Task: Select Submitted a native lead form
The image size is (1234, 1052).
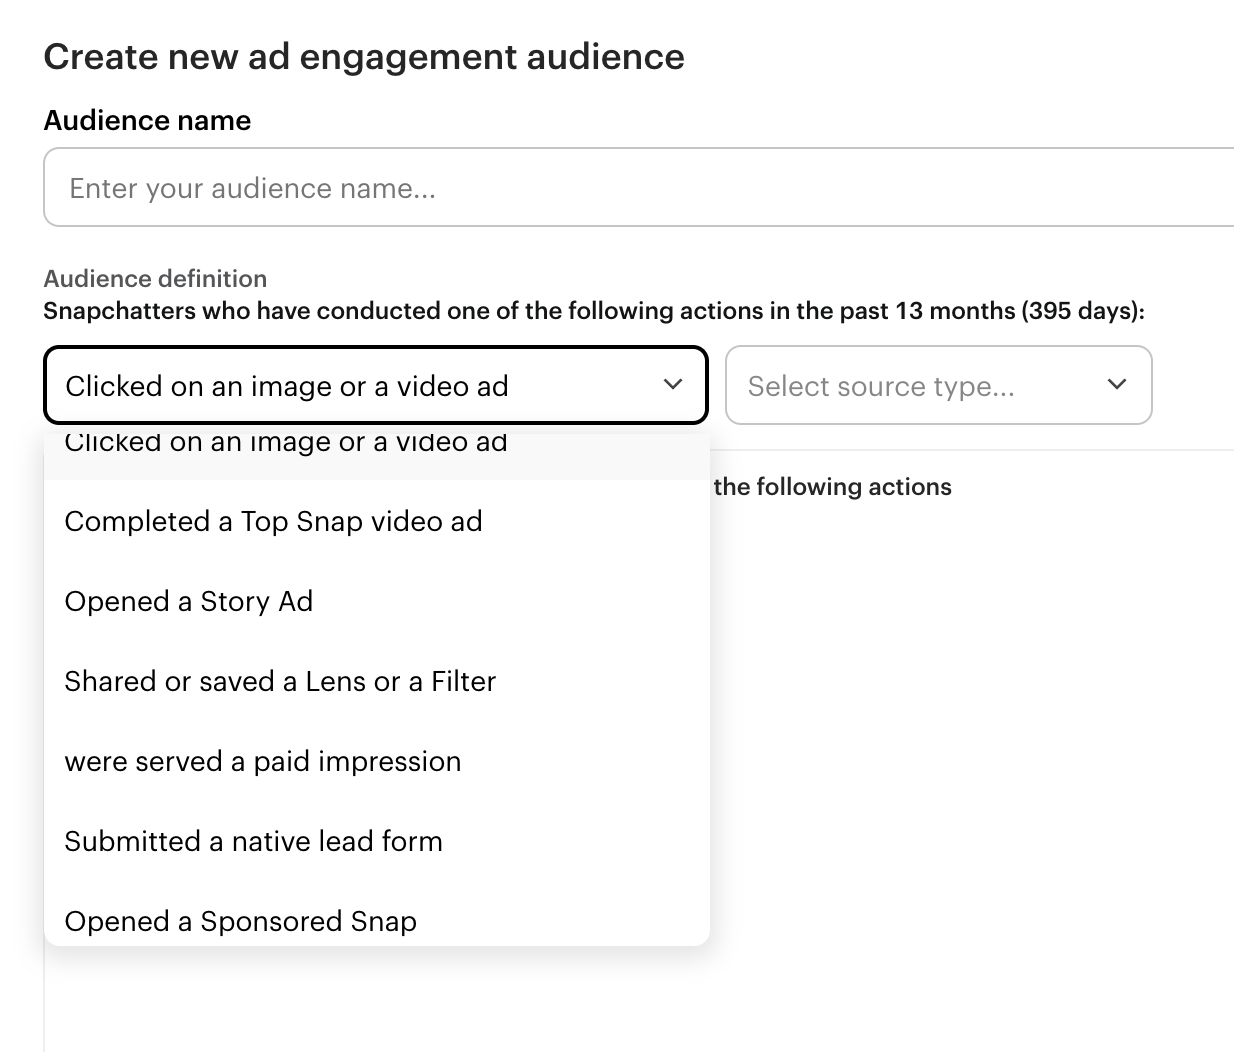Action: [376, 841]
